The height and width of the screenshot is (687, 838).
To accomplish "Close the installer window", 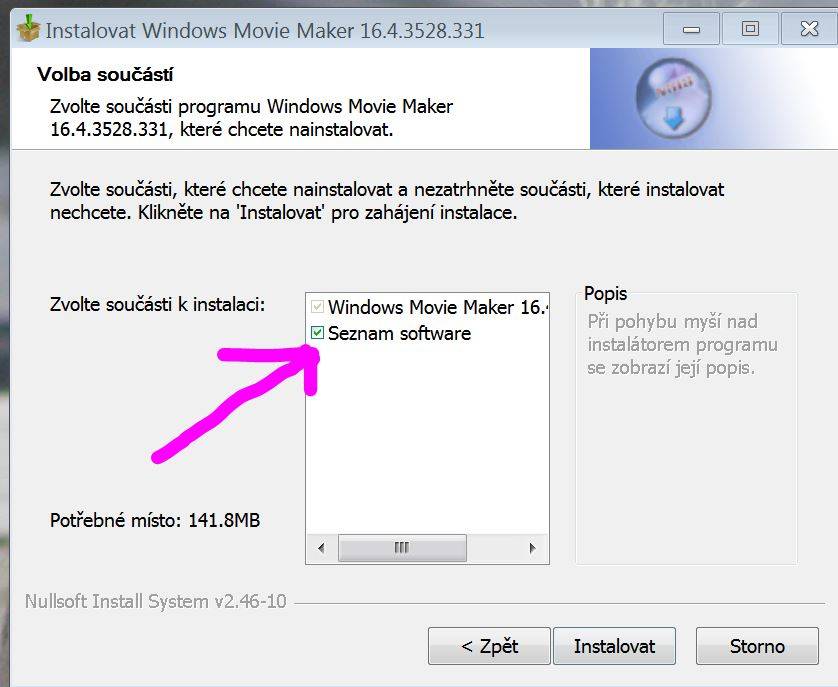I will click(x=809, y=29).
